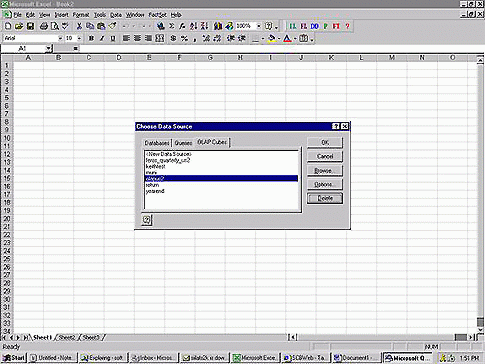Click the OK button in dialog

(325, 142)
